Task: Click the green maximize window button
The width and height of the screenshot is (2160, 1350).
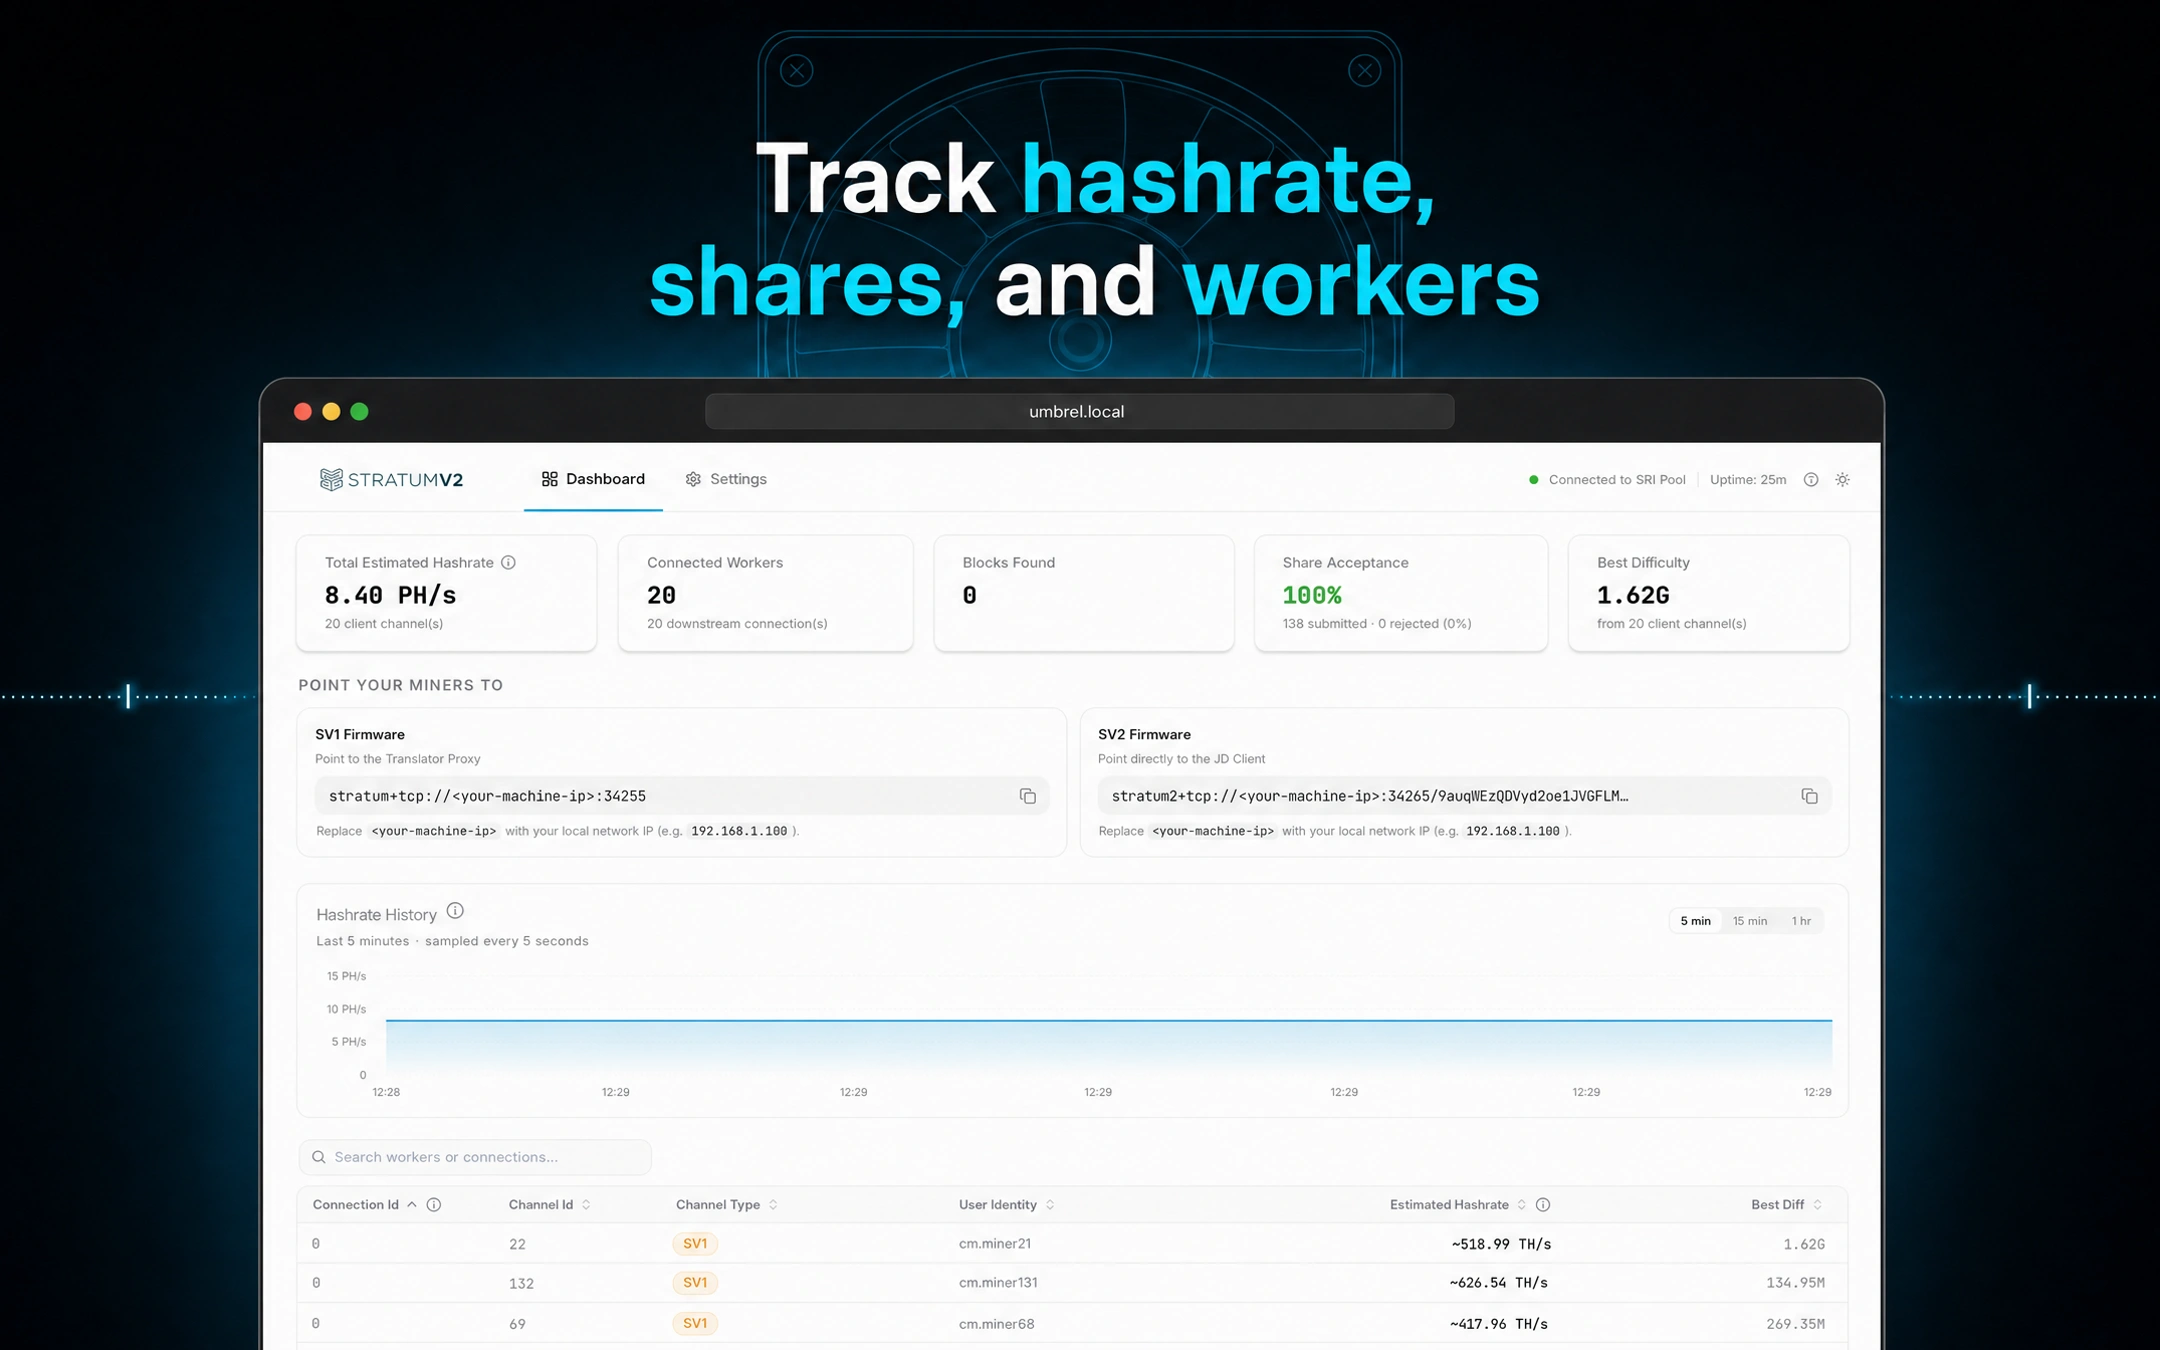Action: 360,411
